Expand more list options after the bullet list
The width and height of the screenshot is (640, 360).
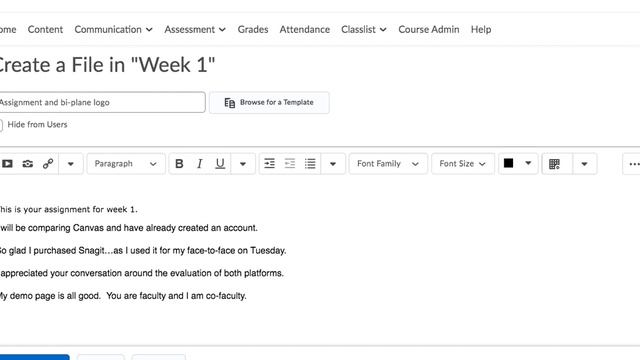[333, 164]
